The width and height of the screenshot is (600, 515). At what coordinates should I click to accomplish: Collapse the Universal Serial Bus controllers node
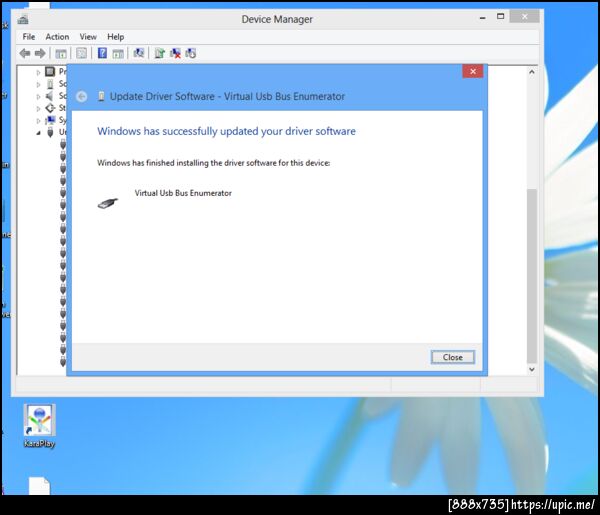click(x=38, y=133)
